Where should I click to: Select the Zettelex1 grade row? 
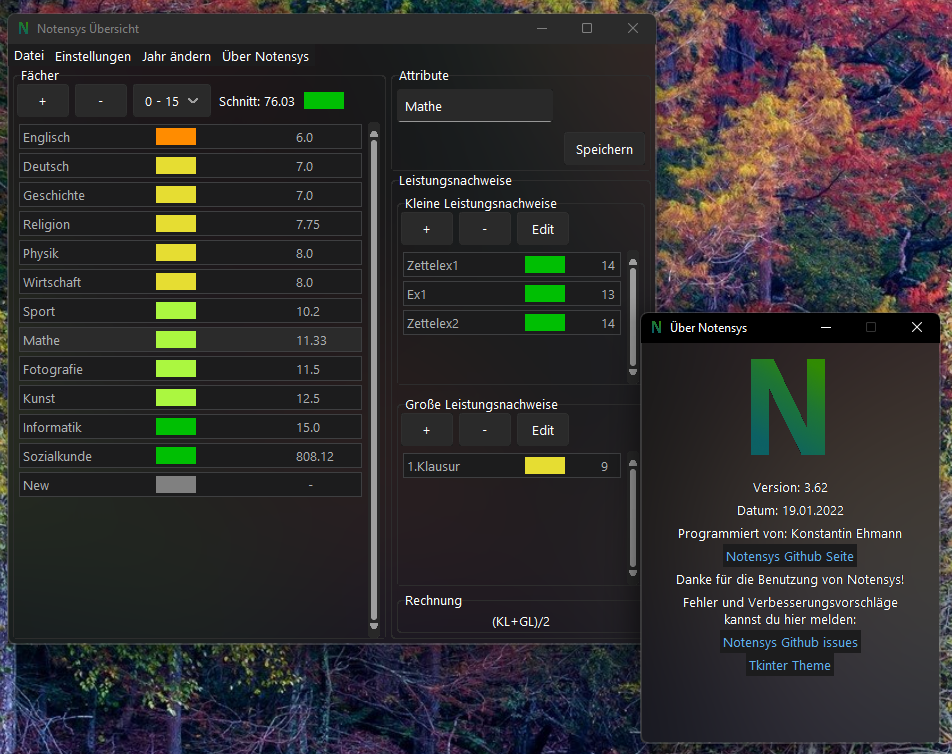(x=512, y=265)
